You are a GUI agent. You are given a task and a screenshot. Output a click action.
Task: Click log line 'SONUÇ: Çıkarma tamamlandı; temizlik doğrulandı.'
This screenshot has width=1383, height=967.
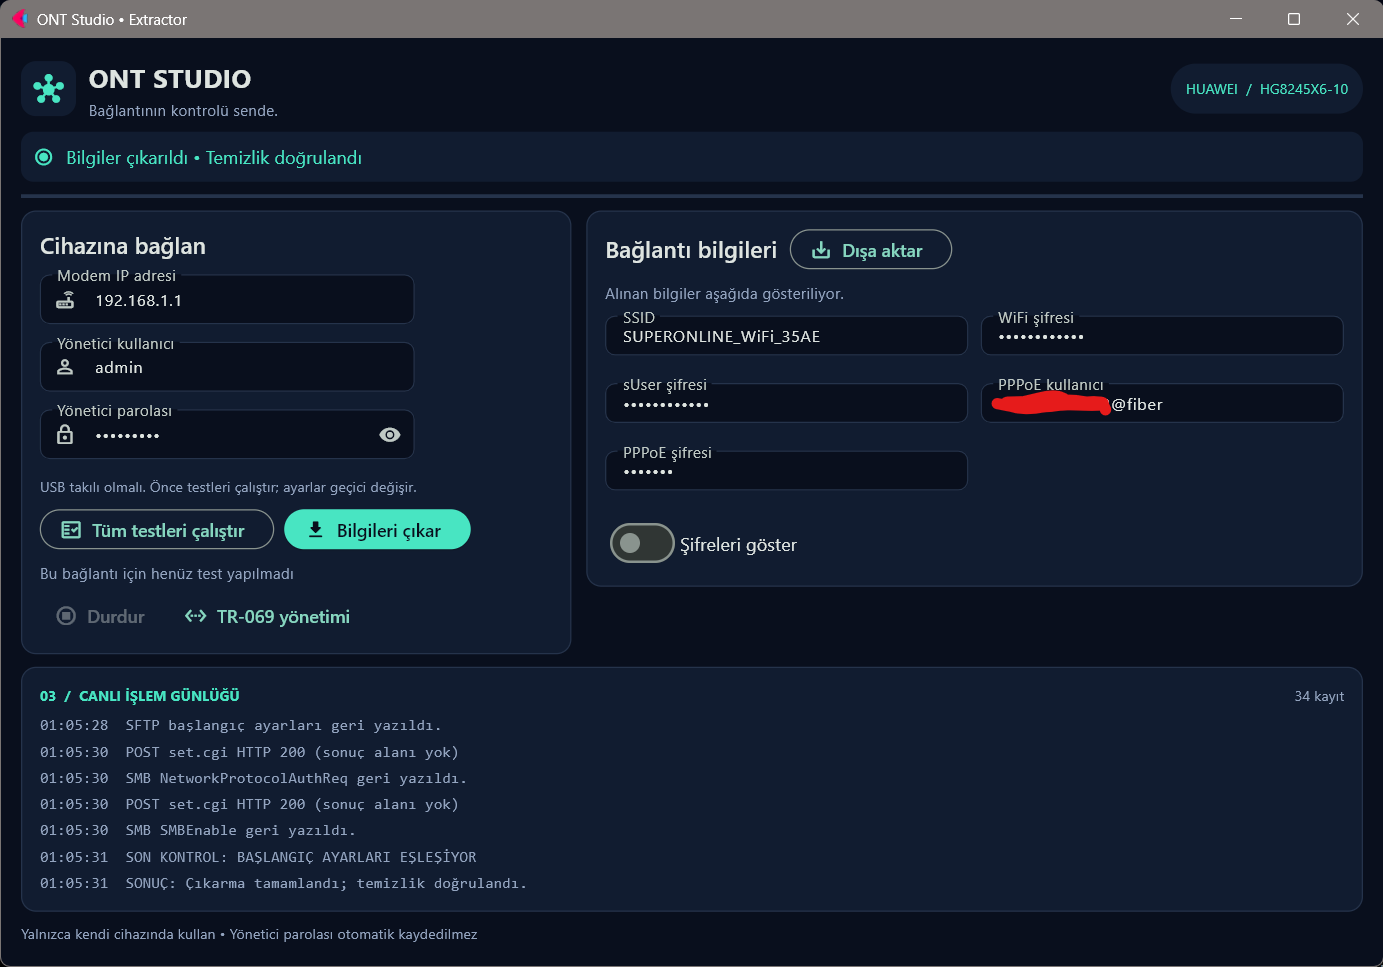(x=326, y=883)
